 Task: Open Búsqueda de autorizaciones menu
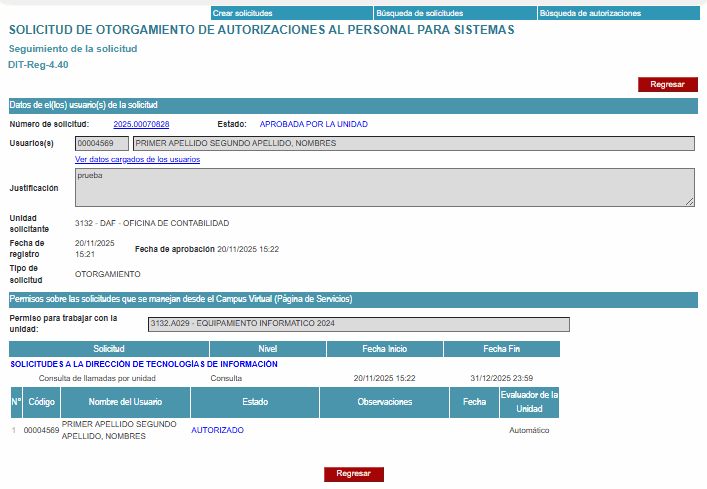point(590,13)
